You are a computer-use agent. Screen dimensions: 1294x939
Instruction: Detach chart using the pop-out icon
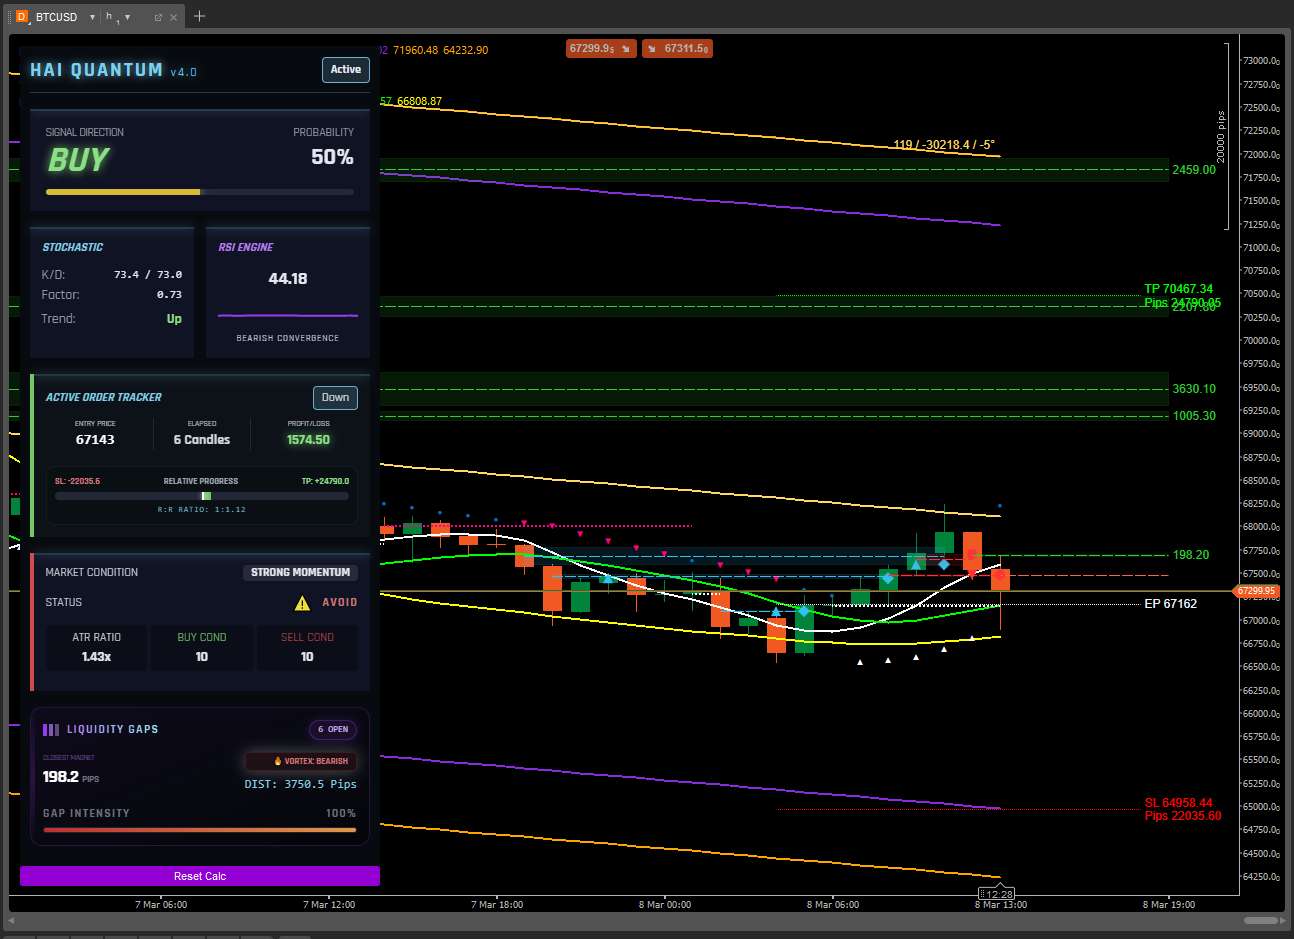(158, 17)
